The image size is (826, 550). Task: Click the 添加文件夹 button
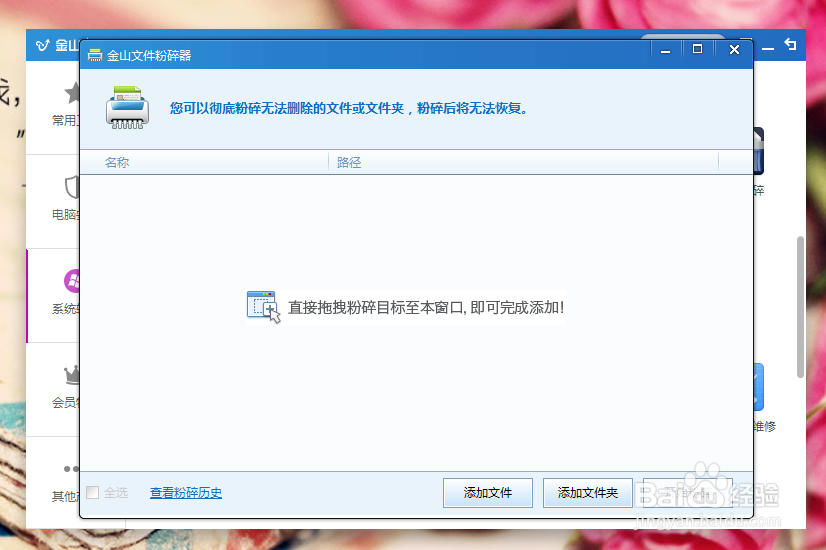coord(587,493)
